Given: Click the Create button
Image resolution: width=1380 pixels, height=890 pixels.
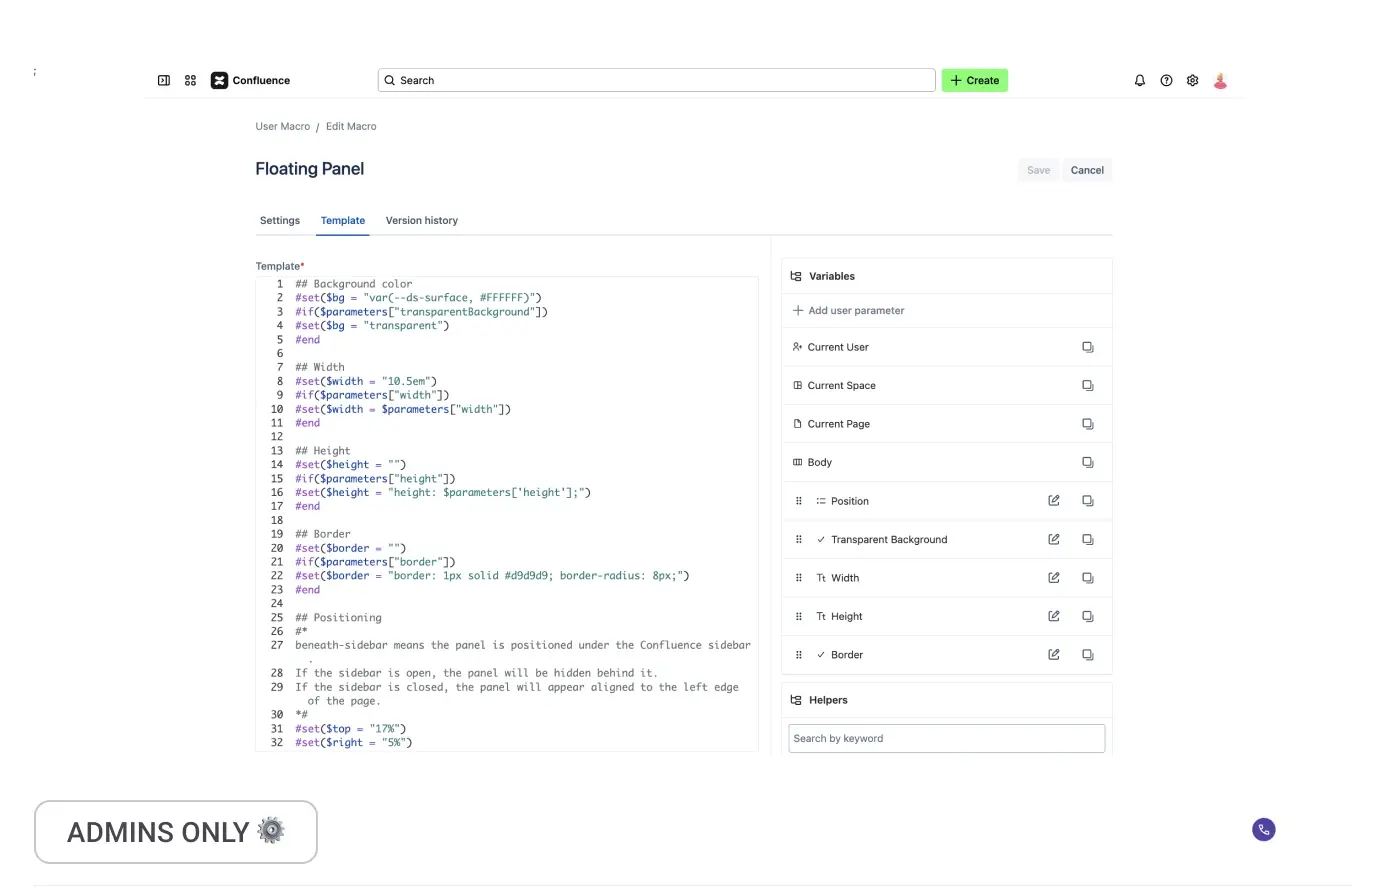Looking at the screenshot, I should pyautogui.click(x=975, y=80).
